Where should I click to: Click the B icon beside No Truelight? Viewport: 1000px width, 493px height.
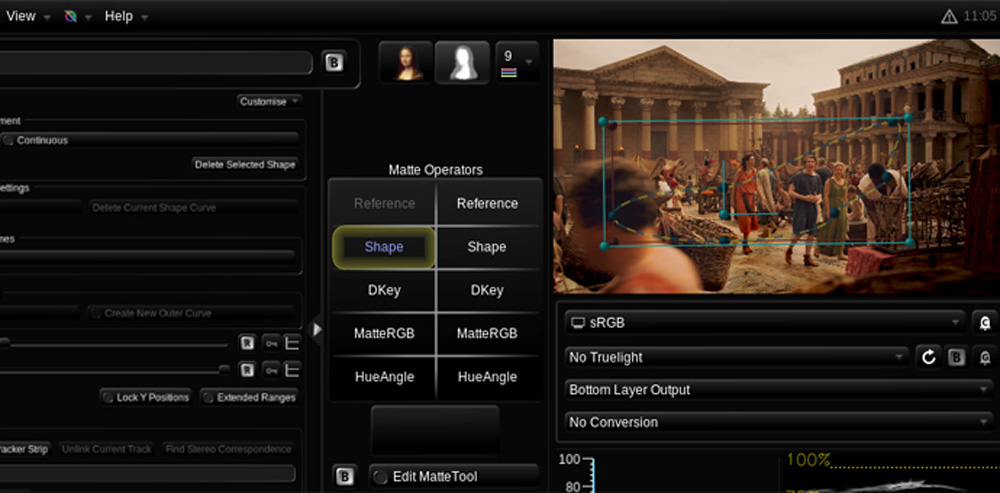[956, 358]
